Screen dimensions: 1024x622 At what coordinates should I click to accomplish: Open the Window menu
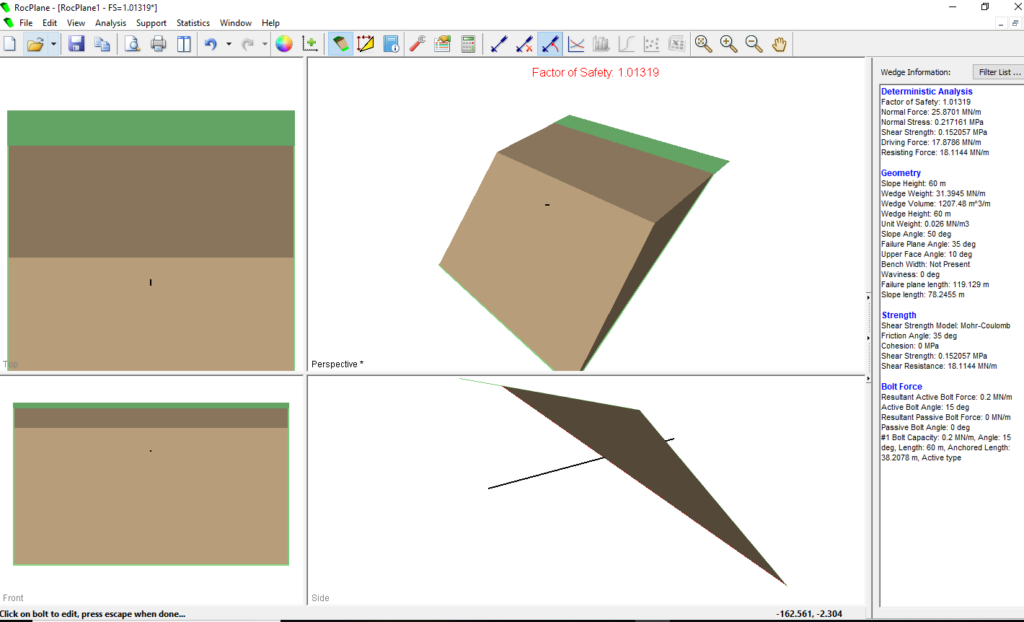[x=235, y=23]
